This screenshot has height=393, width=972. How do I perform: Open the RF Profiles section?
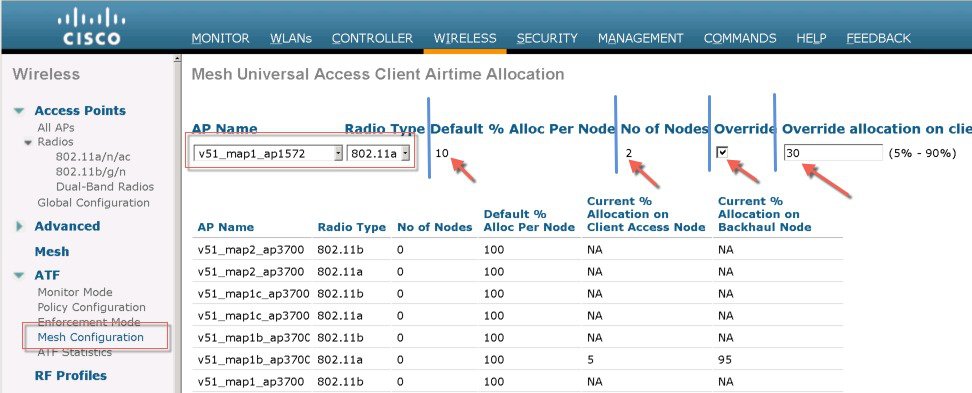tap(71, 376)
